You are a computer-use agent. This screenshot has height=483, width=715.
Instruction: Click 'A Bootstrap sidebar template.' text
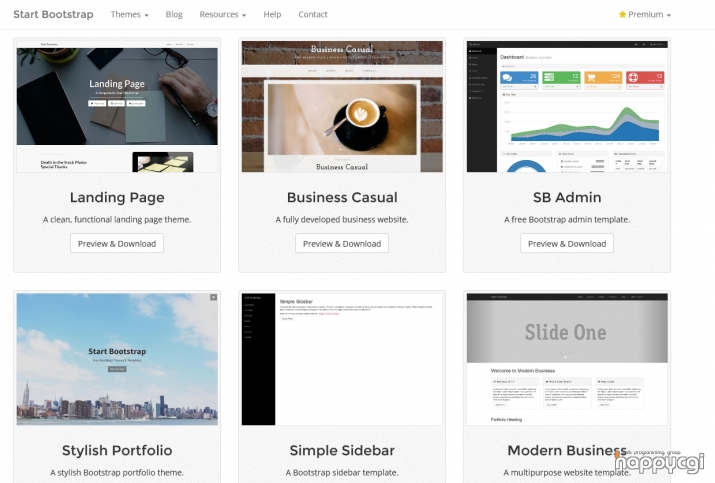[x=342, y=473]
